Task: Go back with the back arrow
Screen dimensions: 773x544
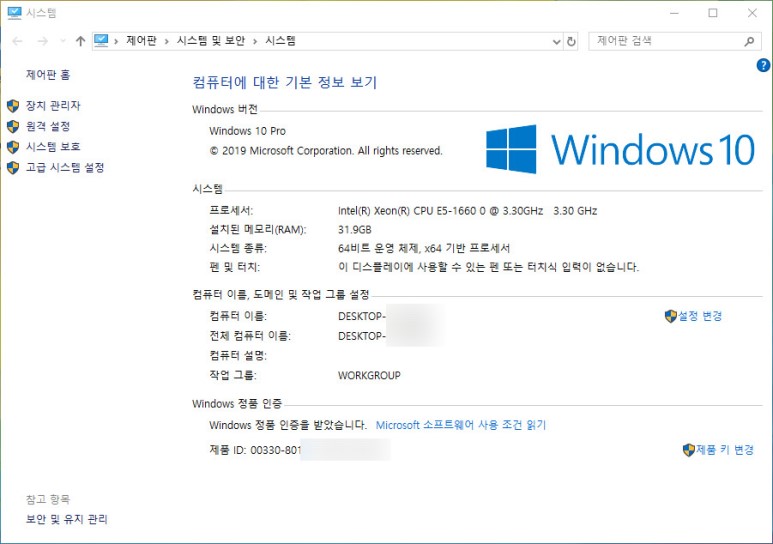Action: pyautogui.click(x=17, y=41)
